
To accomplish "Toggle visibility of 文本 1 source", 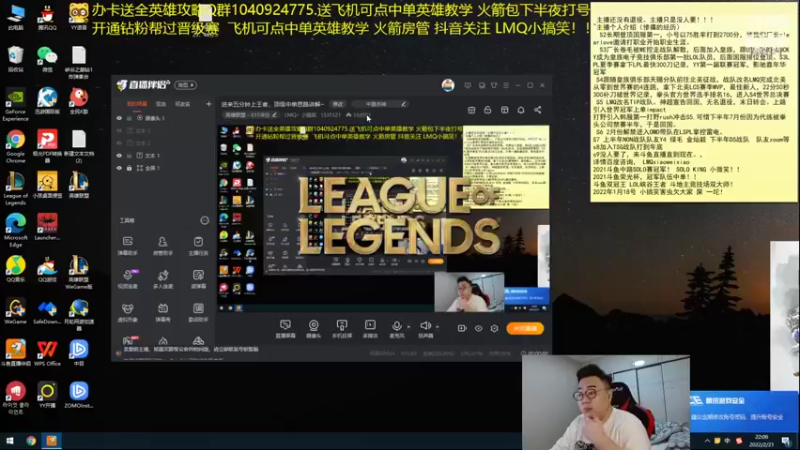I will [119, 156].
